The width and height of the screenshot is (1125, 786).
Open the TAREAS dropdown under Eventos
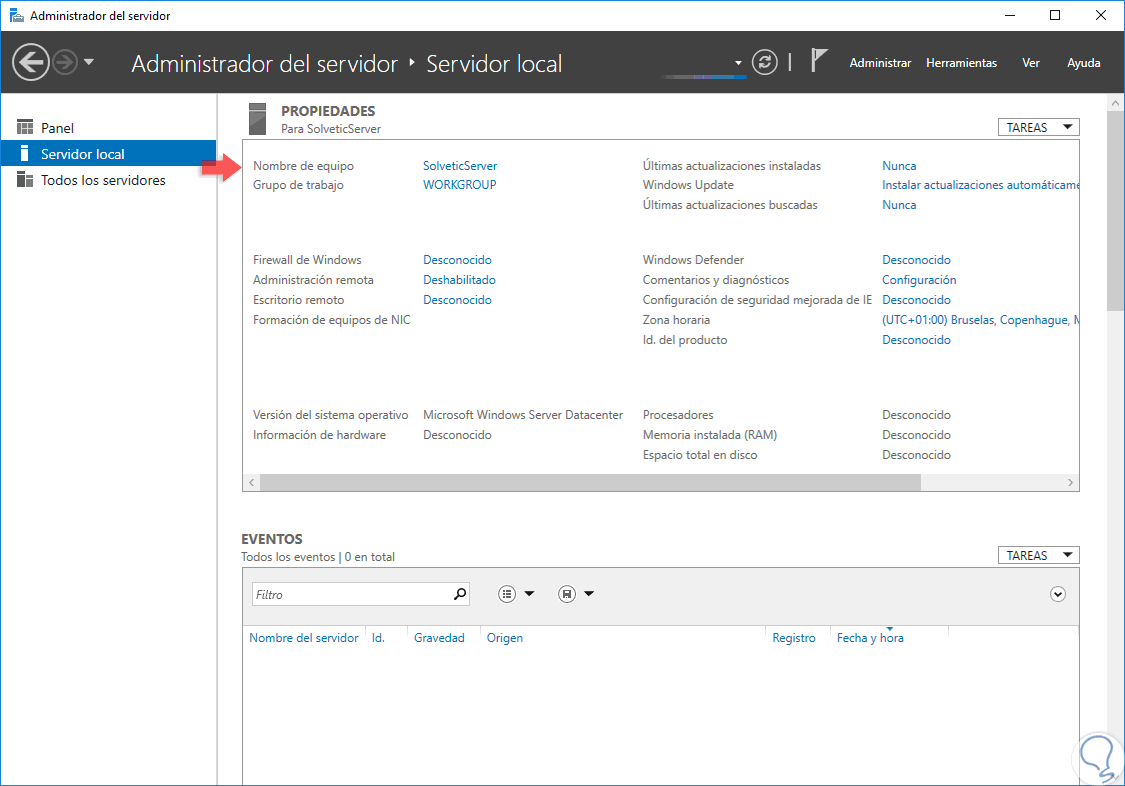[x=1038, y=555]
